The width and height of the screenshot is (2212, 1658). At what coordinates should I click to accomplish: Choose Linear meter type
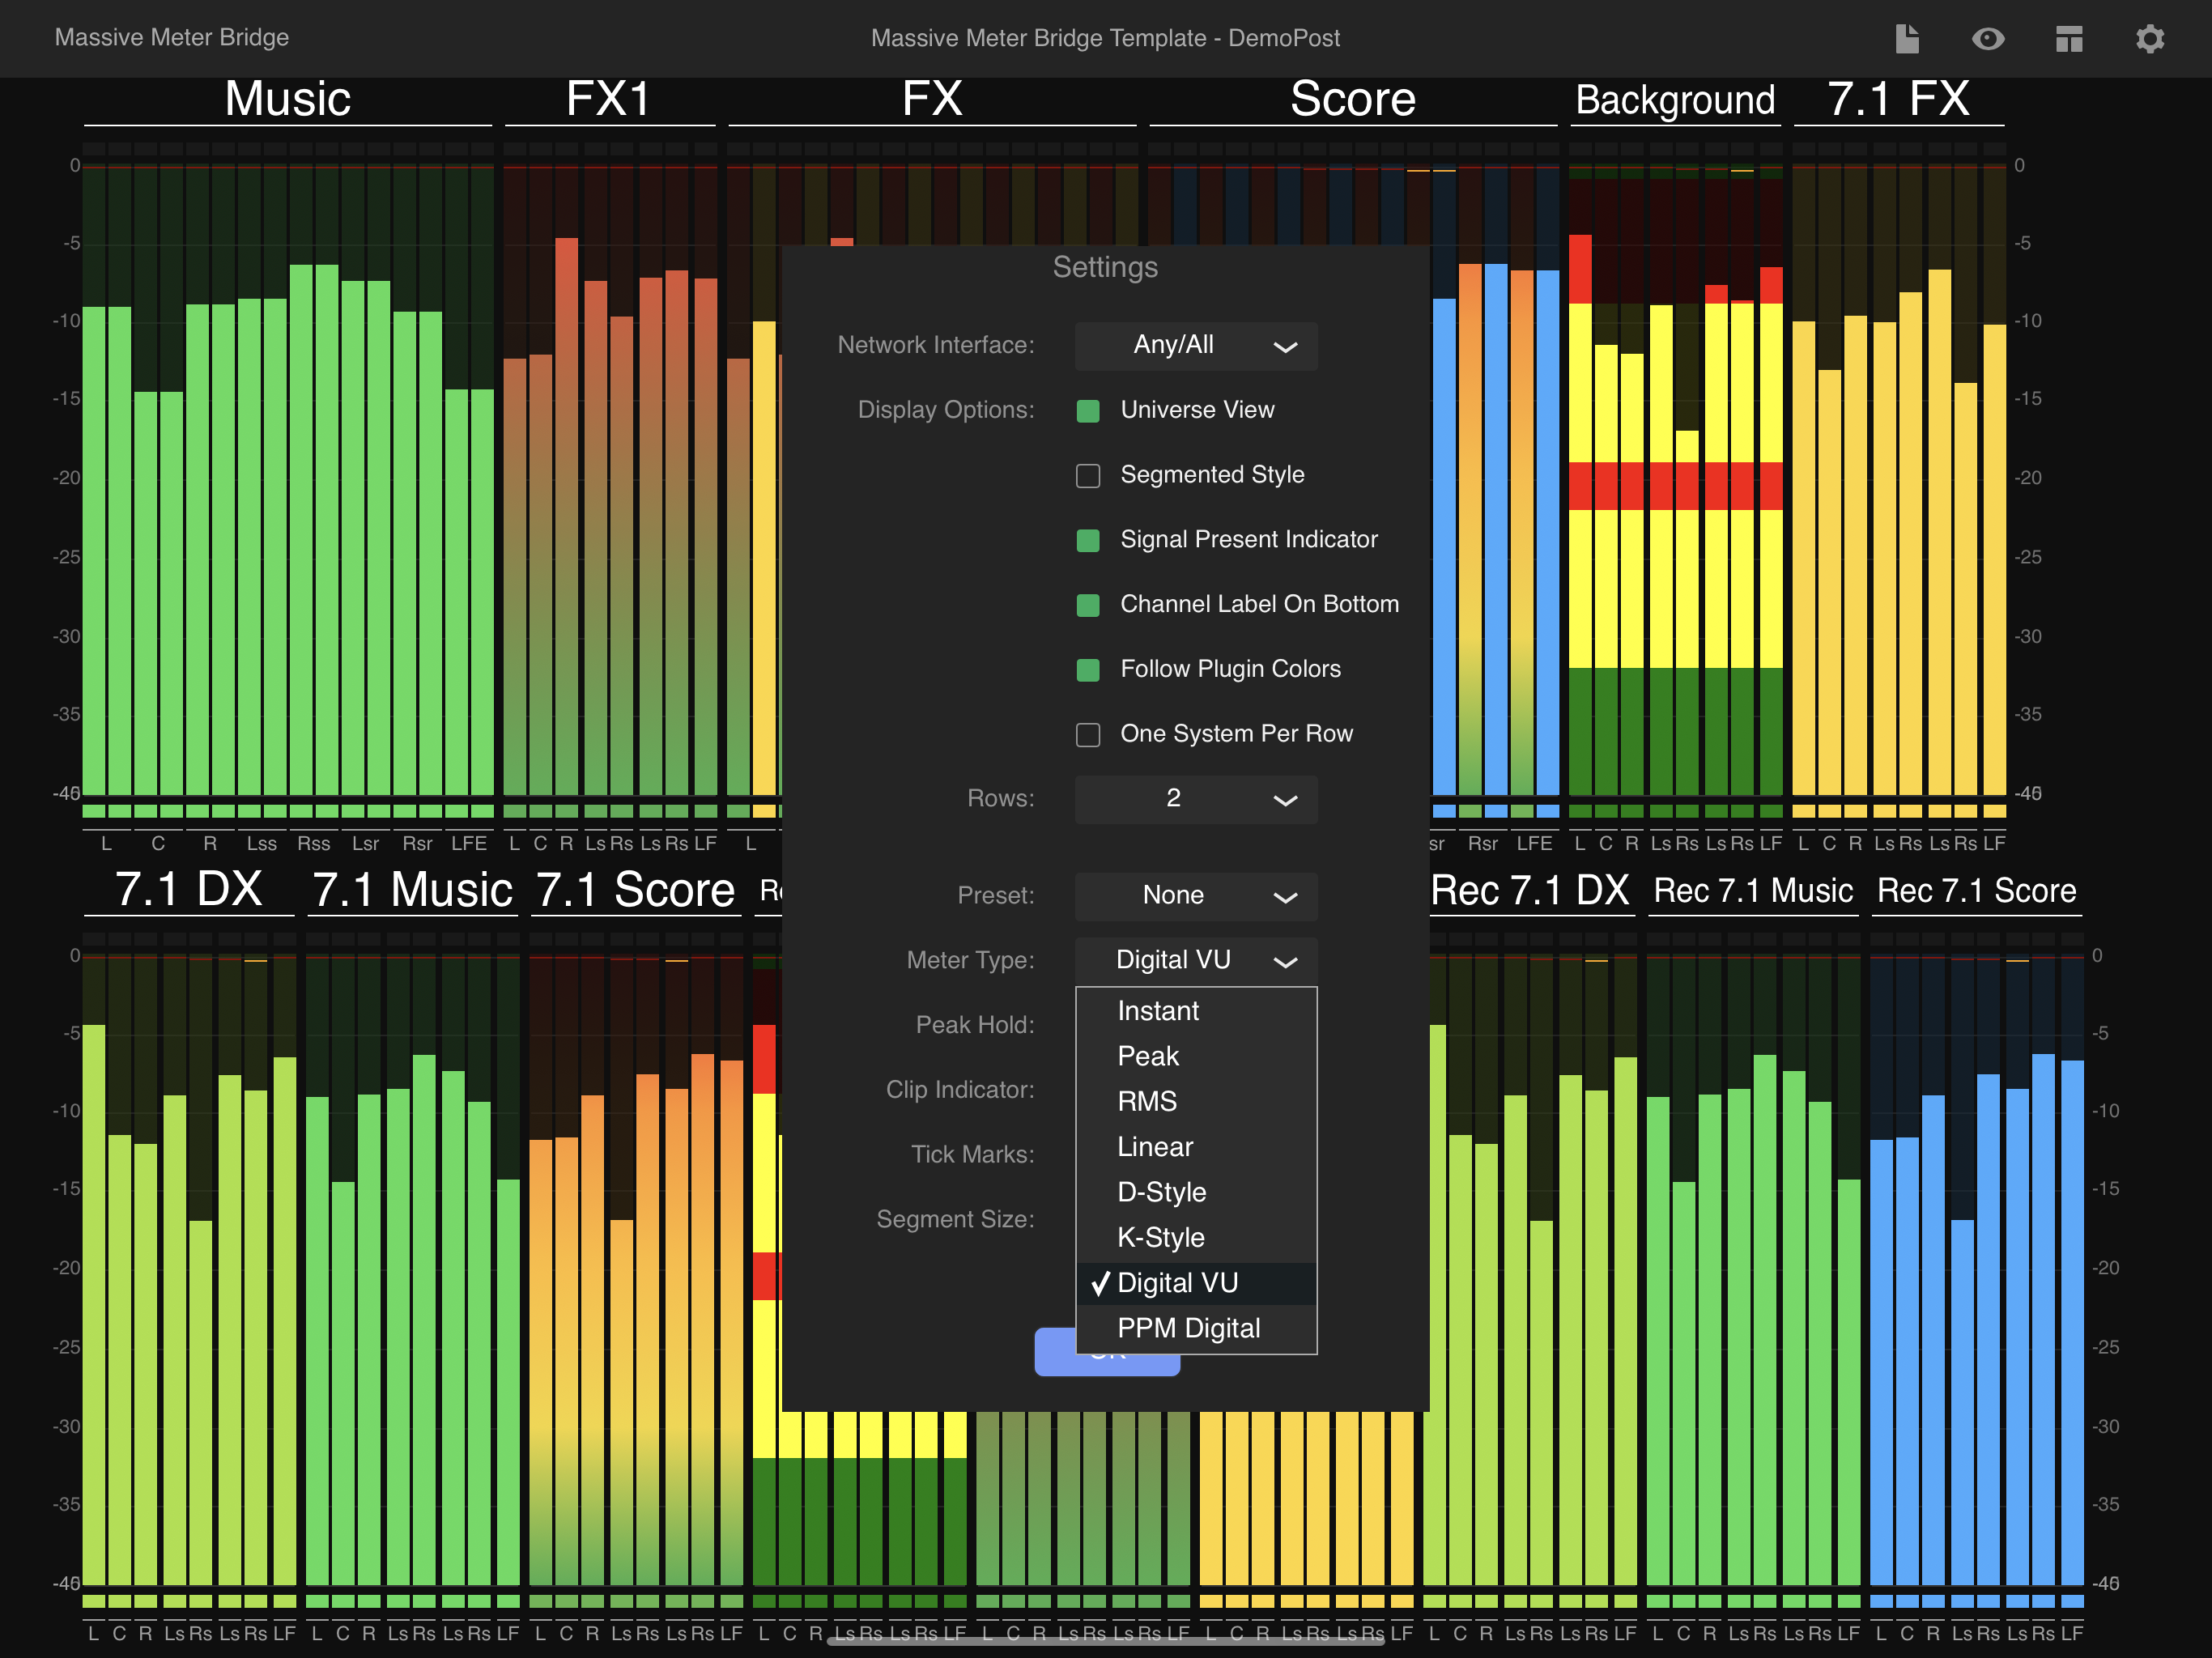click(x=1196, y=1147)
